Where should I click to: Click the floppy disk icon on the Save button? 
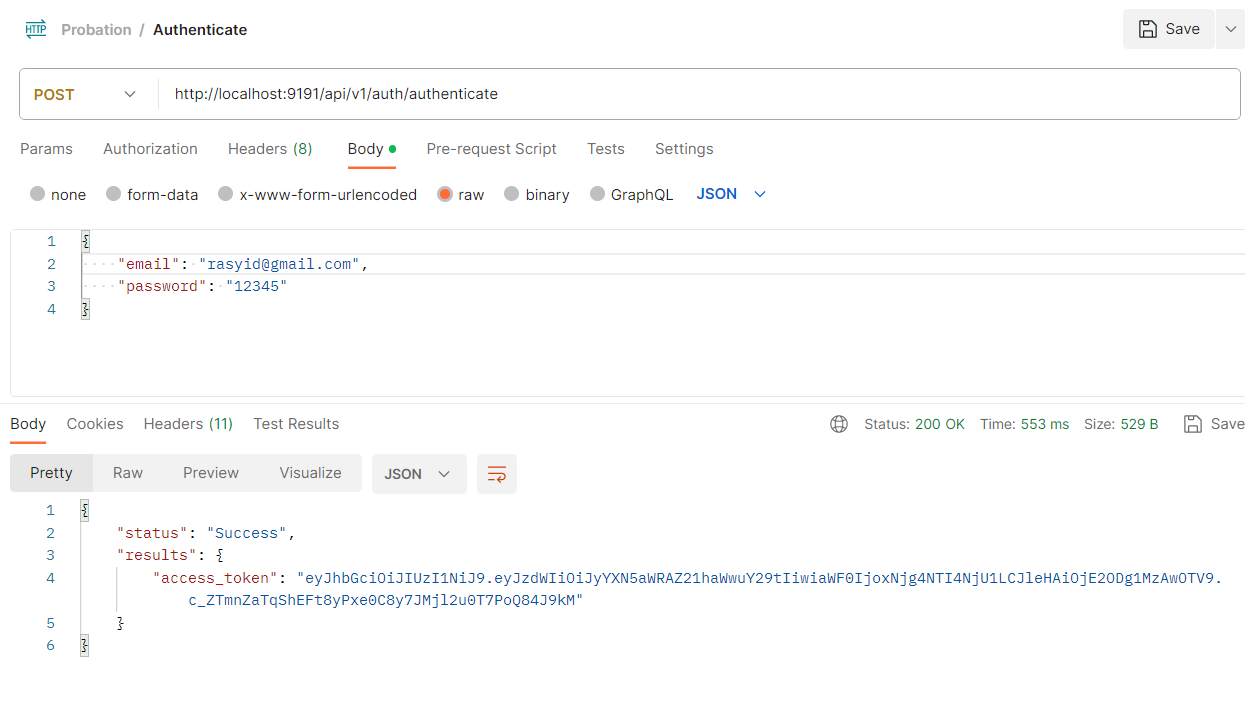click(x=1150, y=29)
